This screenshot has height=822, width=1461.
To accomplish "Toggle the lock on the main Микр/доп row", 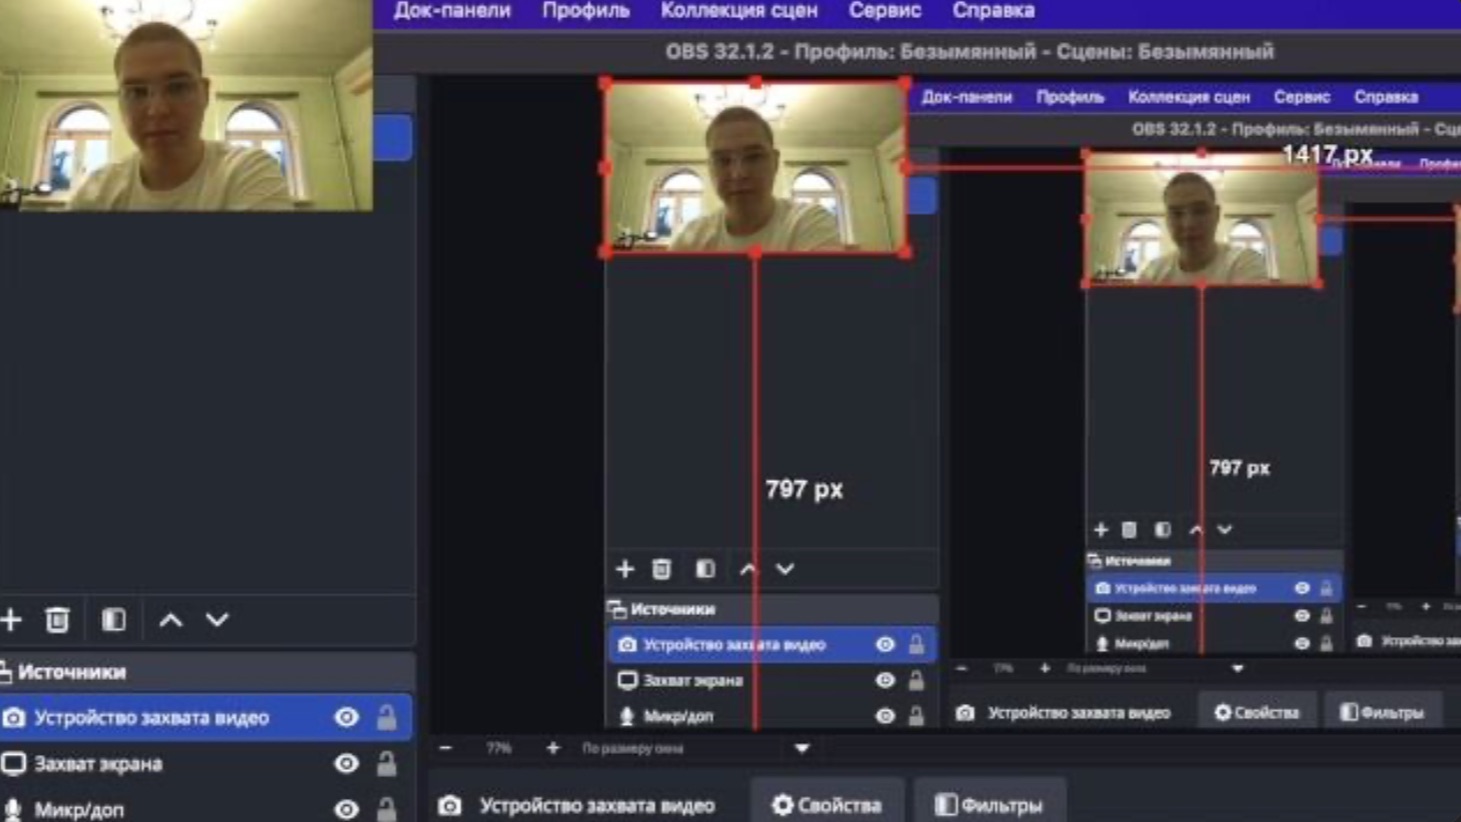I will pyautogui.click(x=386, y=808).
